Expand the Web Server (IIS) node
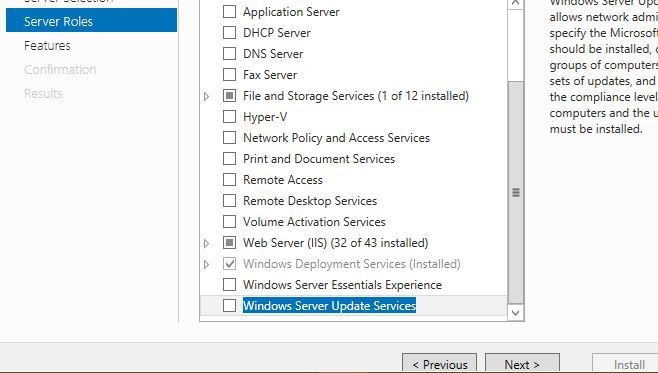Image resolution: width=658 pixels, height=373 pixels. (206, 243)
